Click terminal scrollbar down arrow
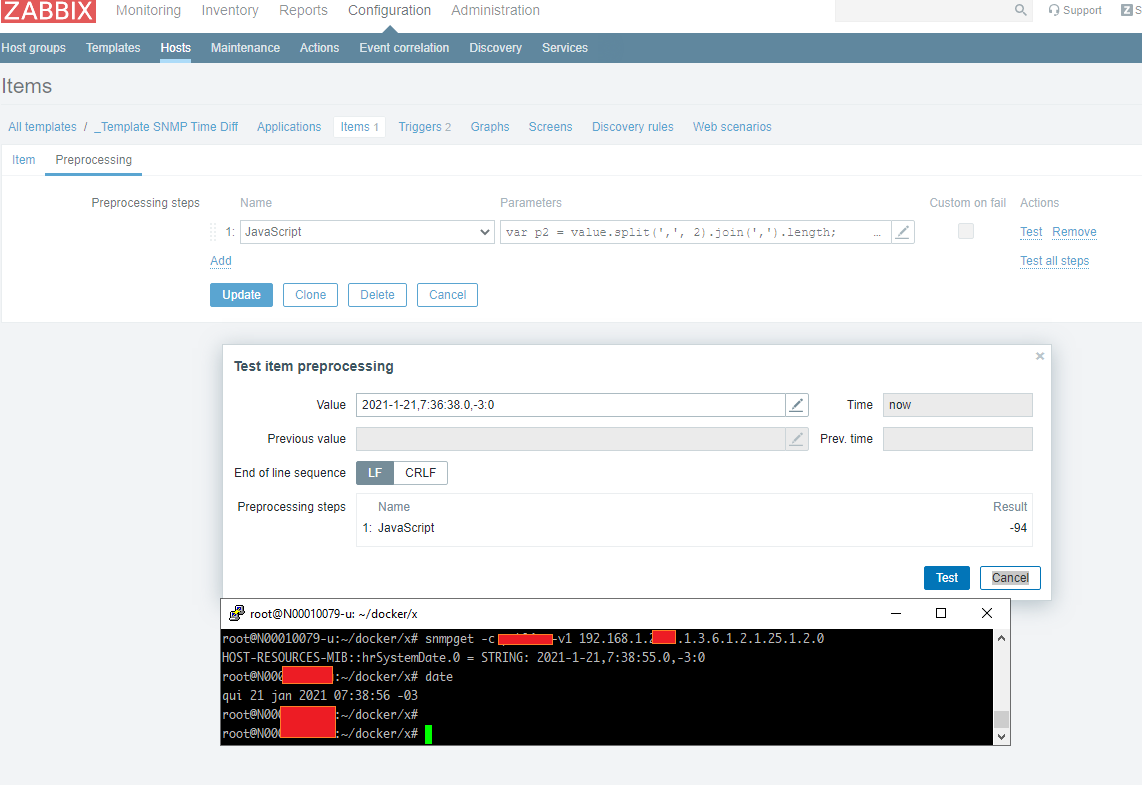1142x785 pixels. pyautogui.click(x=1001, y=736)
